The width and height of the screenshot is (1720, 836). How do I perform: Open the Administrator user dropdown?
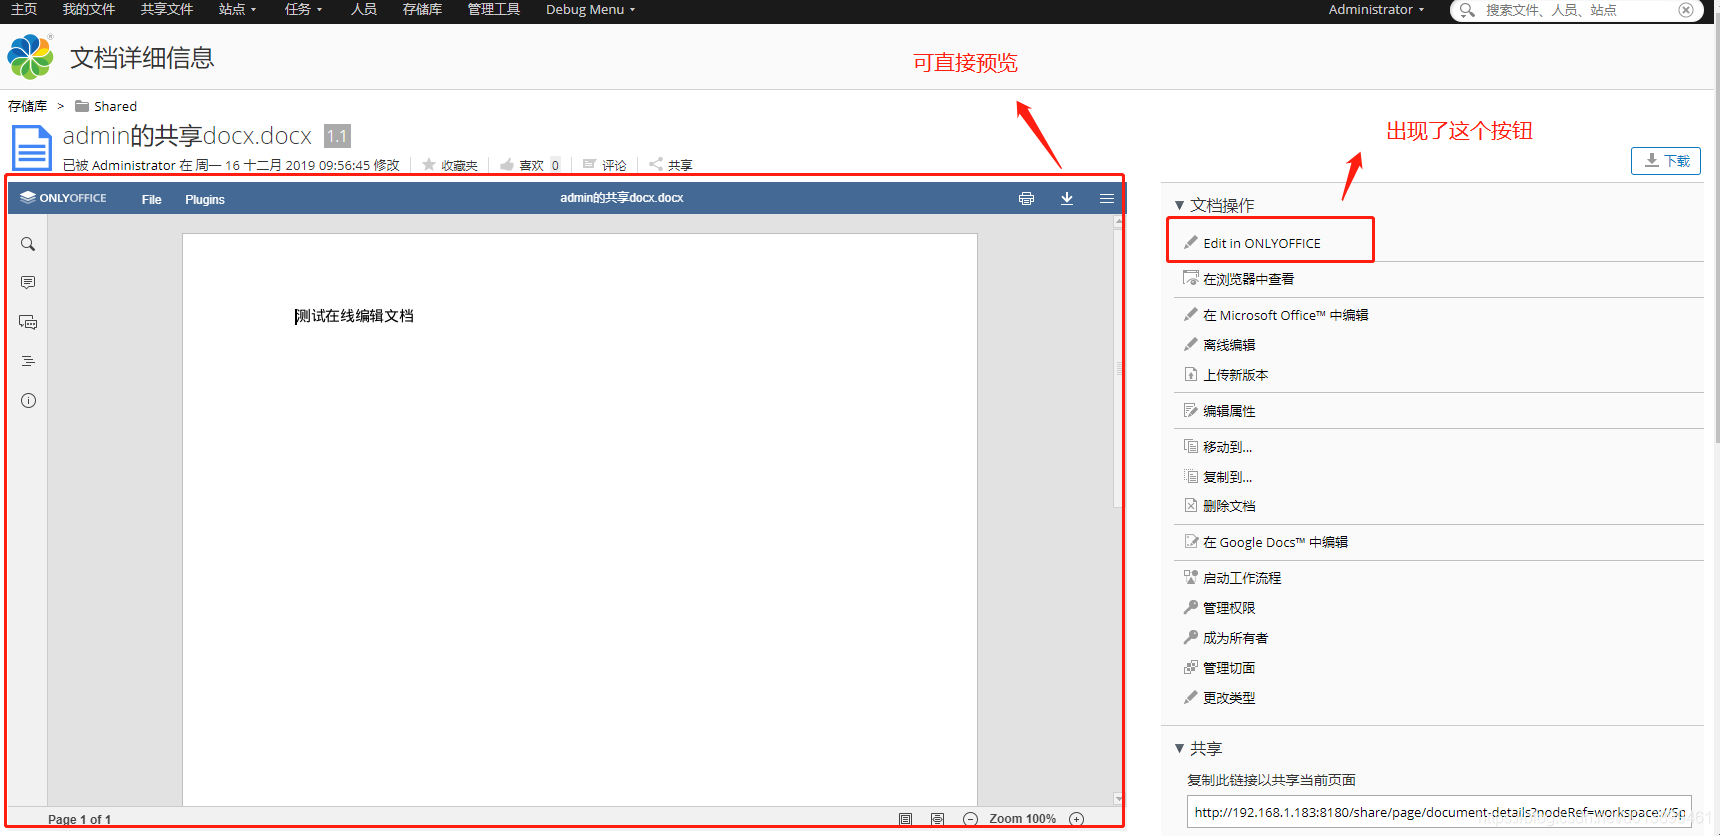1376,9
